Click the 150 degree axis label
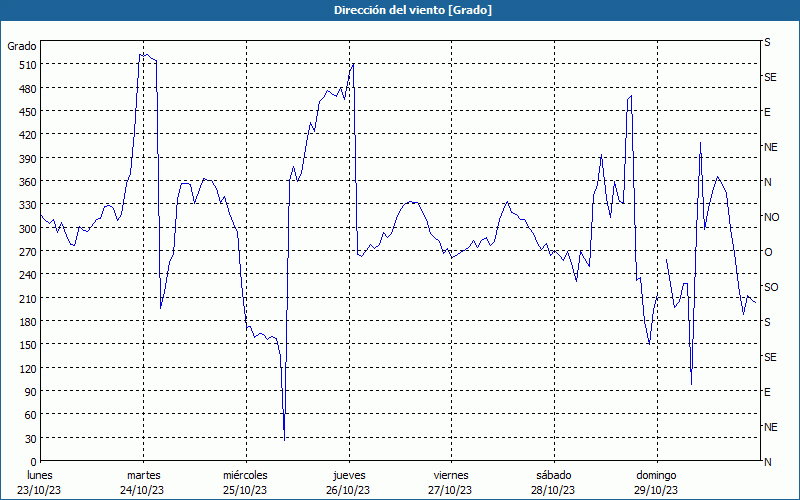Screen dimensions: 800x500 27,345
